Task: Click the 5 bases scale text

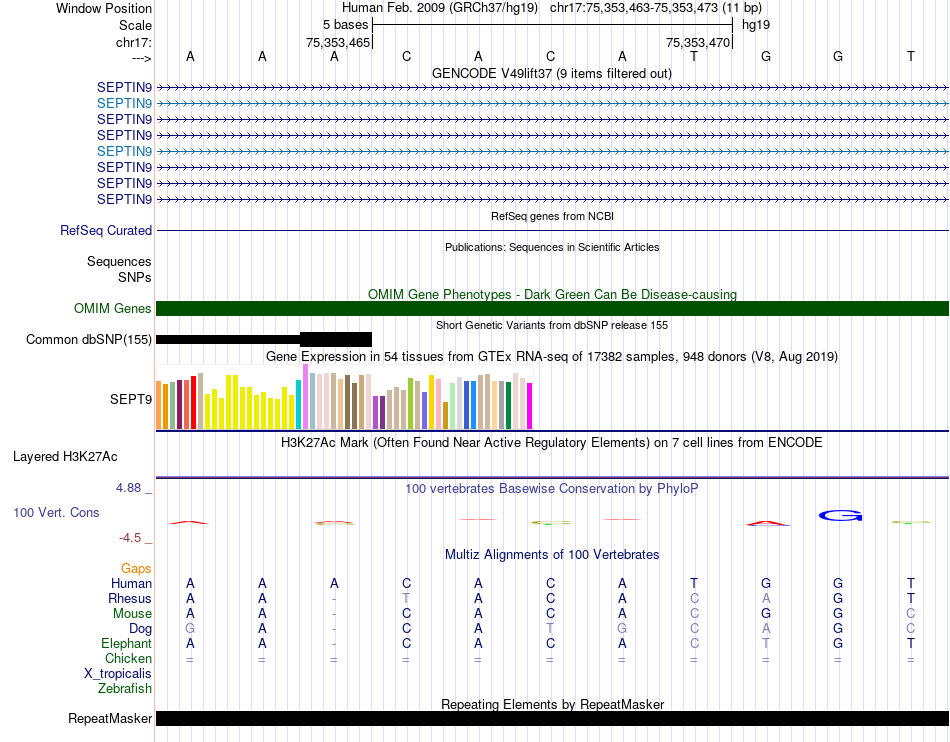Action: tap(345, 25)
